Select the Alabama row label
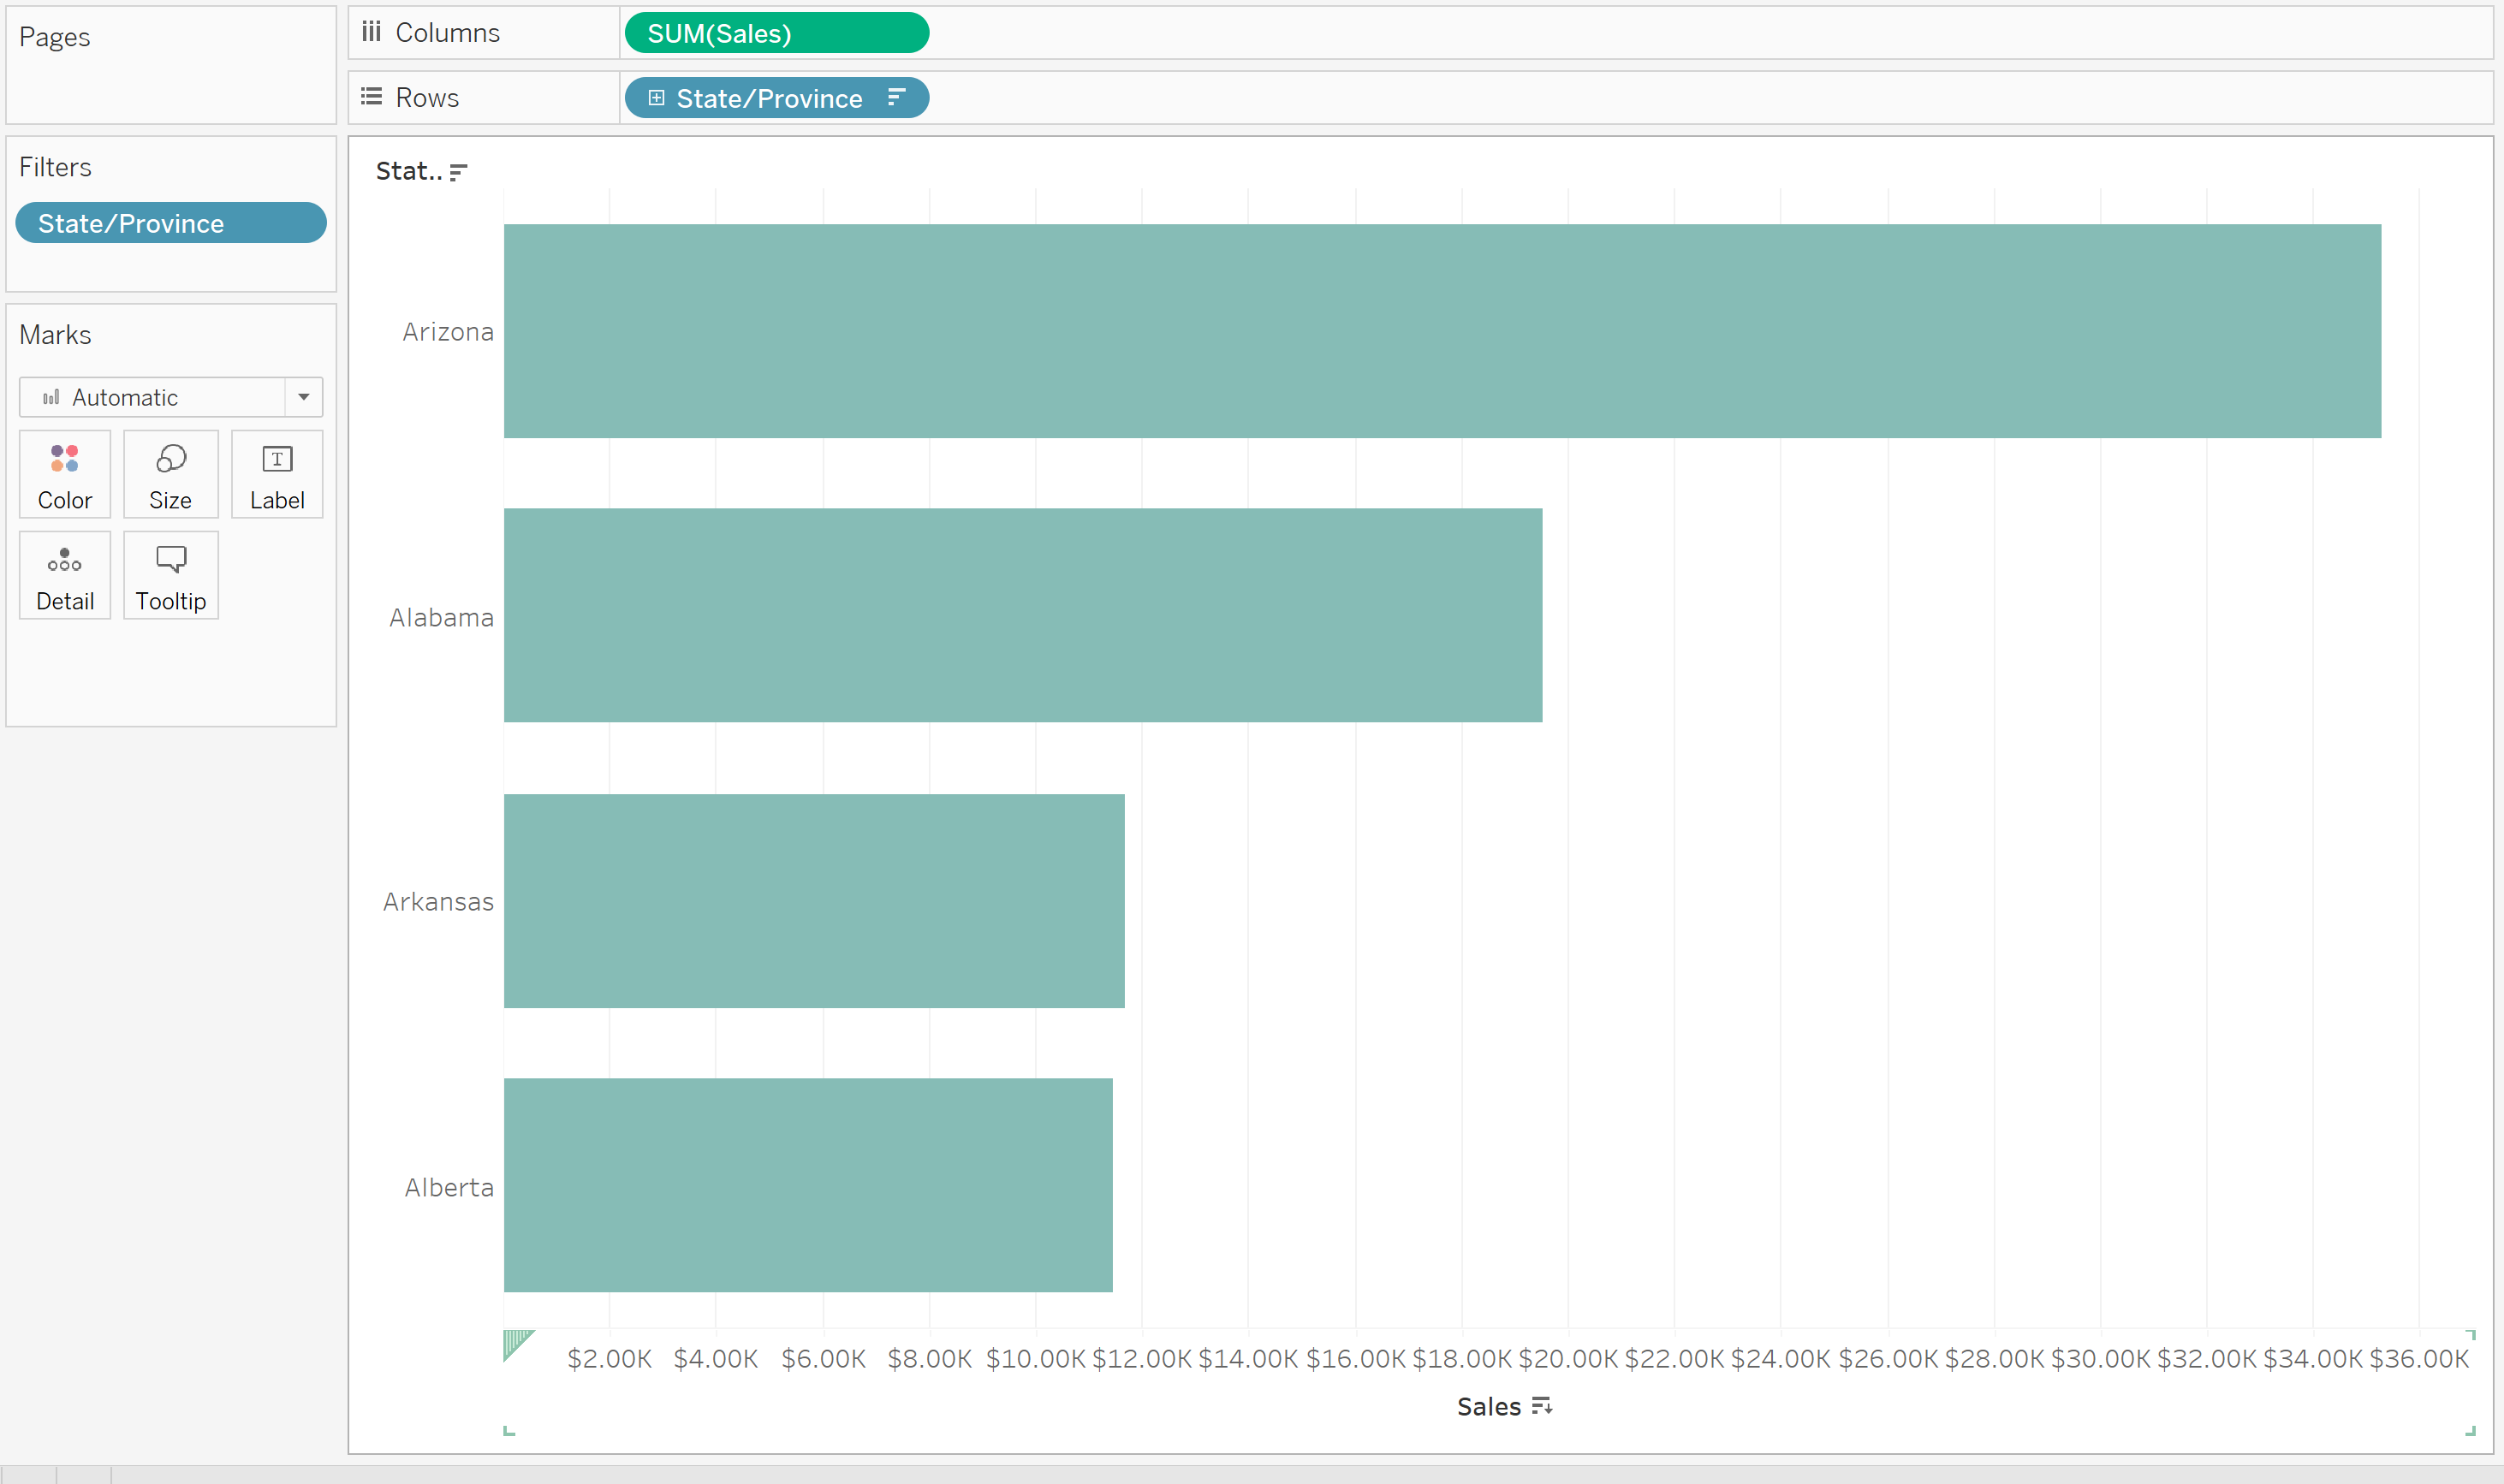Screen dimensions: 2504x1484 (441, 617)
